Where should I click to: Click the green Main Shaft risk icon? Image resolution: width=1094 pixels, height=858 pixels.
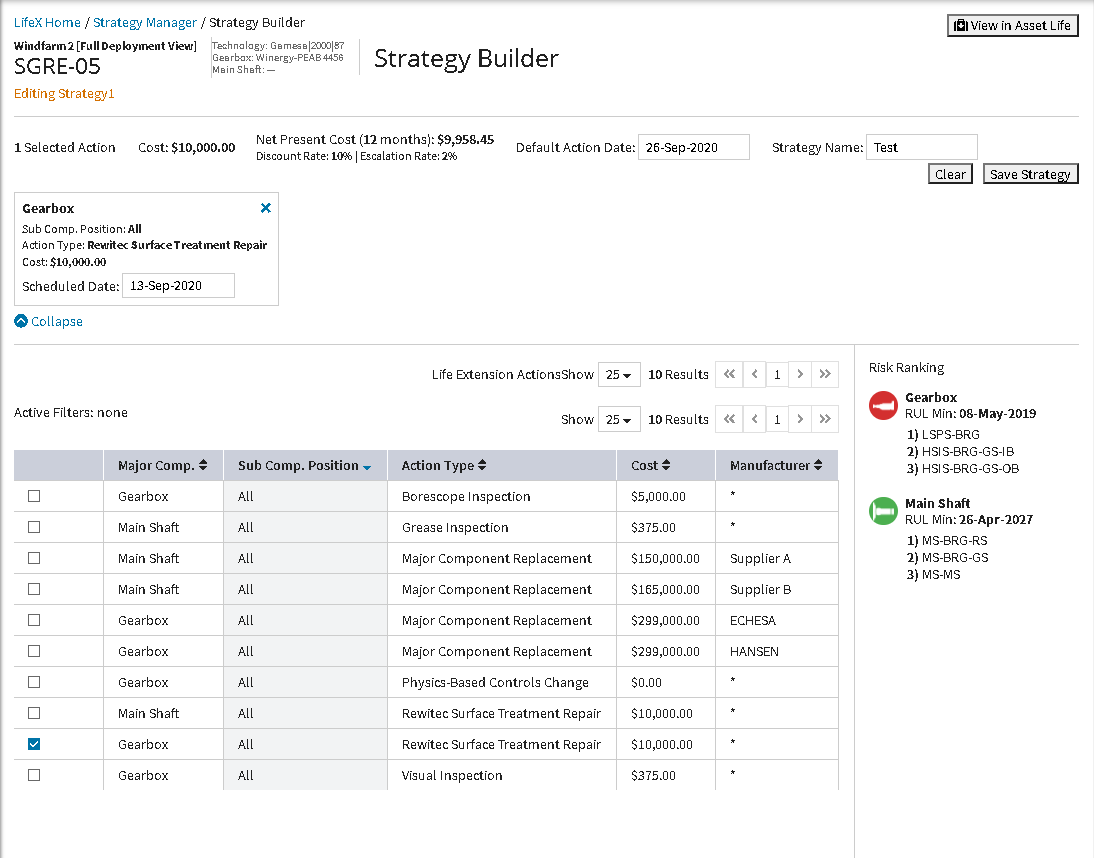[x=884, y=511]
